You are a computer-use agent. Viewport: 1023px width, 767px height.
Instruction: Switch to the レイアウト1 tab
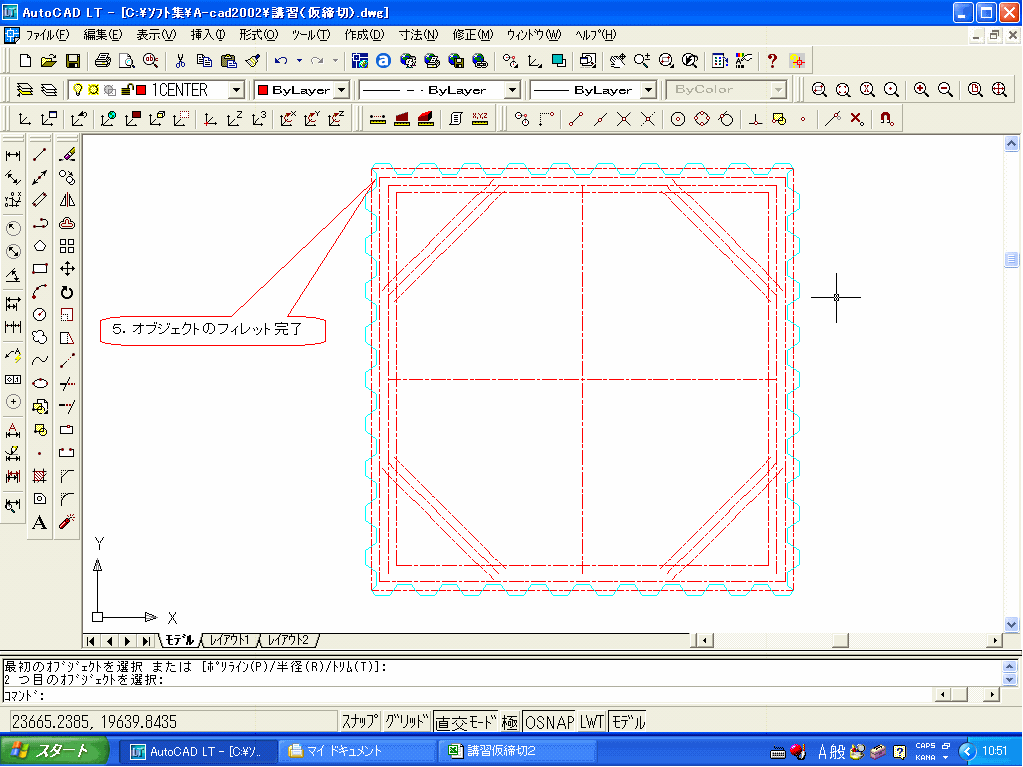[230, 640]
